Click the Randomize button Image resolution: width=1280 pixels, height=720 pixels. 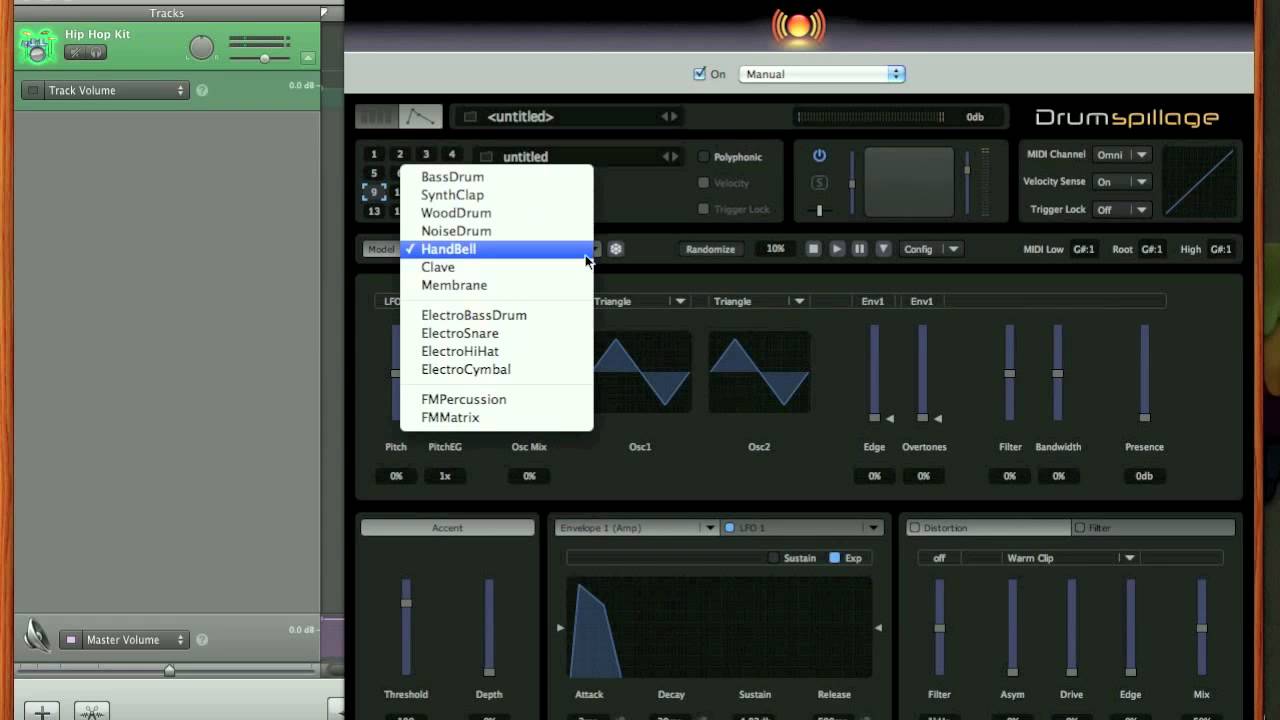(710, 249)
